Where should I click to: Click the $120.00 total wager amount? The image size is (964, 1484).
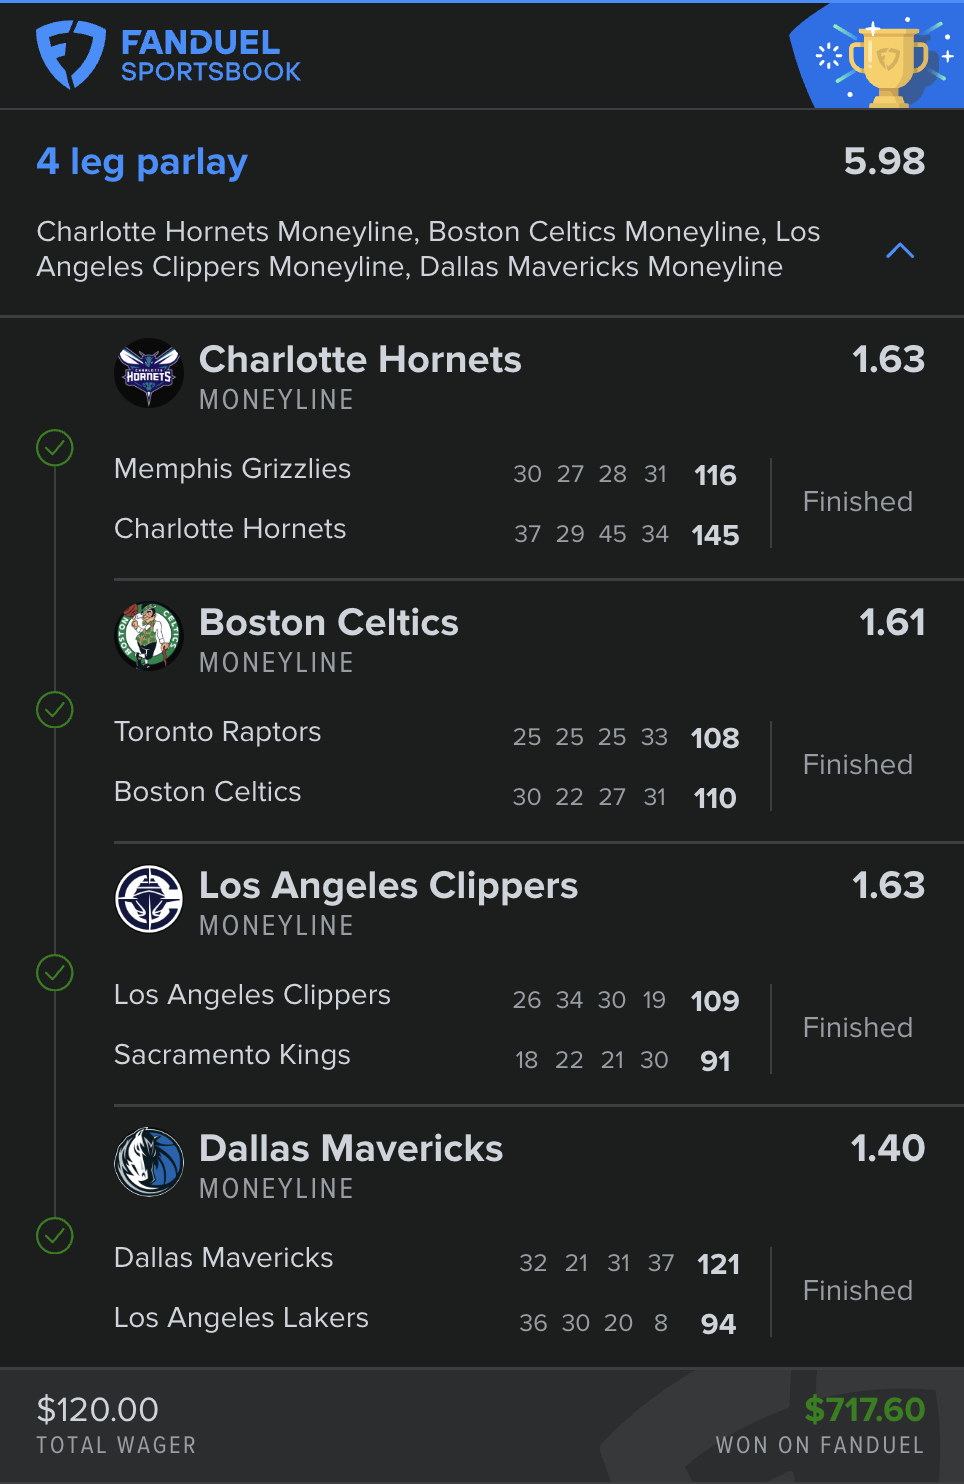point(97,1410)
